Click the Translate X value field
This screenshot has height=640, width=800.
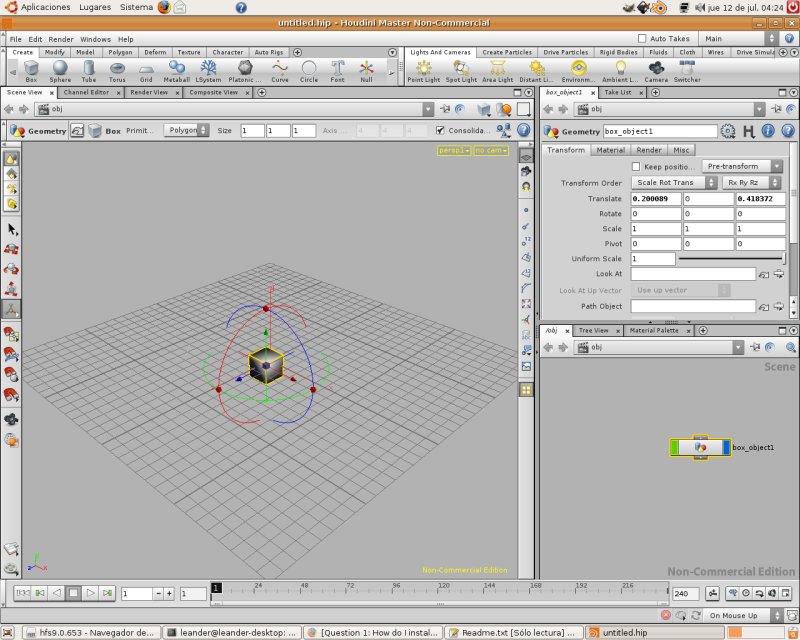pos(656,199)
